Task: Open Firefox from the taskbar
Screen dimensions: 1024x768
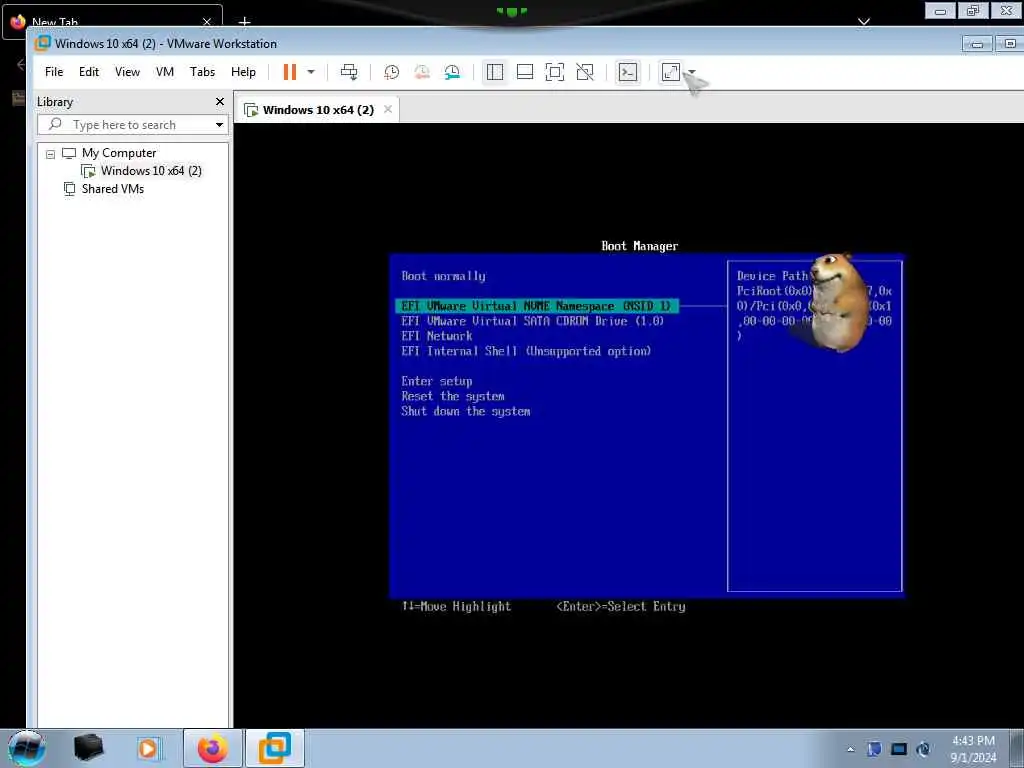Action: tap(212, 748)
